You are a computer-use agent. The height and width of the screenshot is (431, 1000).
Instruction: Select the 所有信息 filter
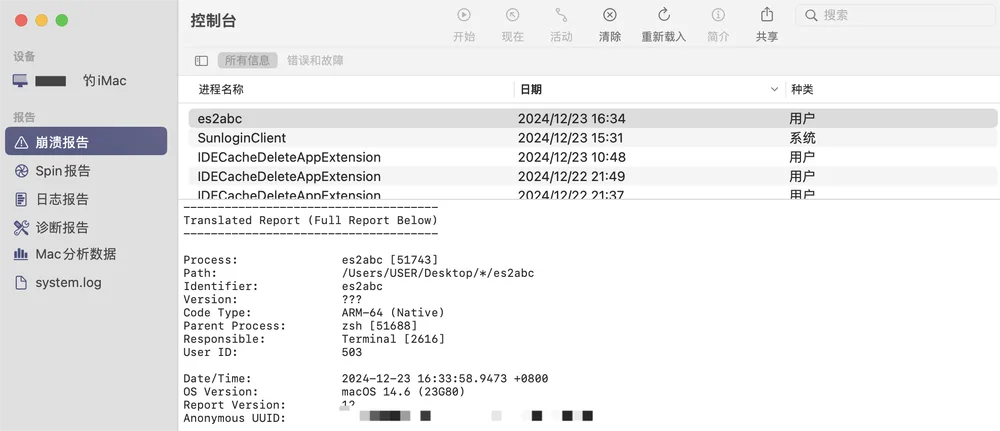[247, 61]
